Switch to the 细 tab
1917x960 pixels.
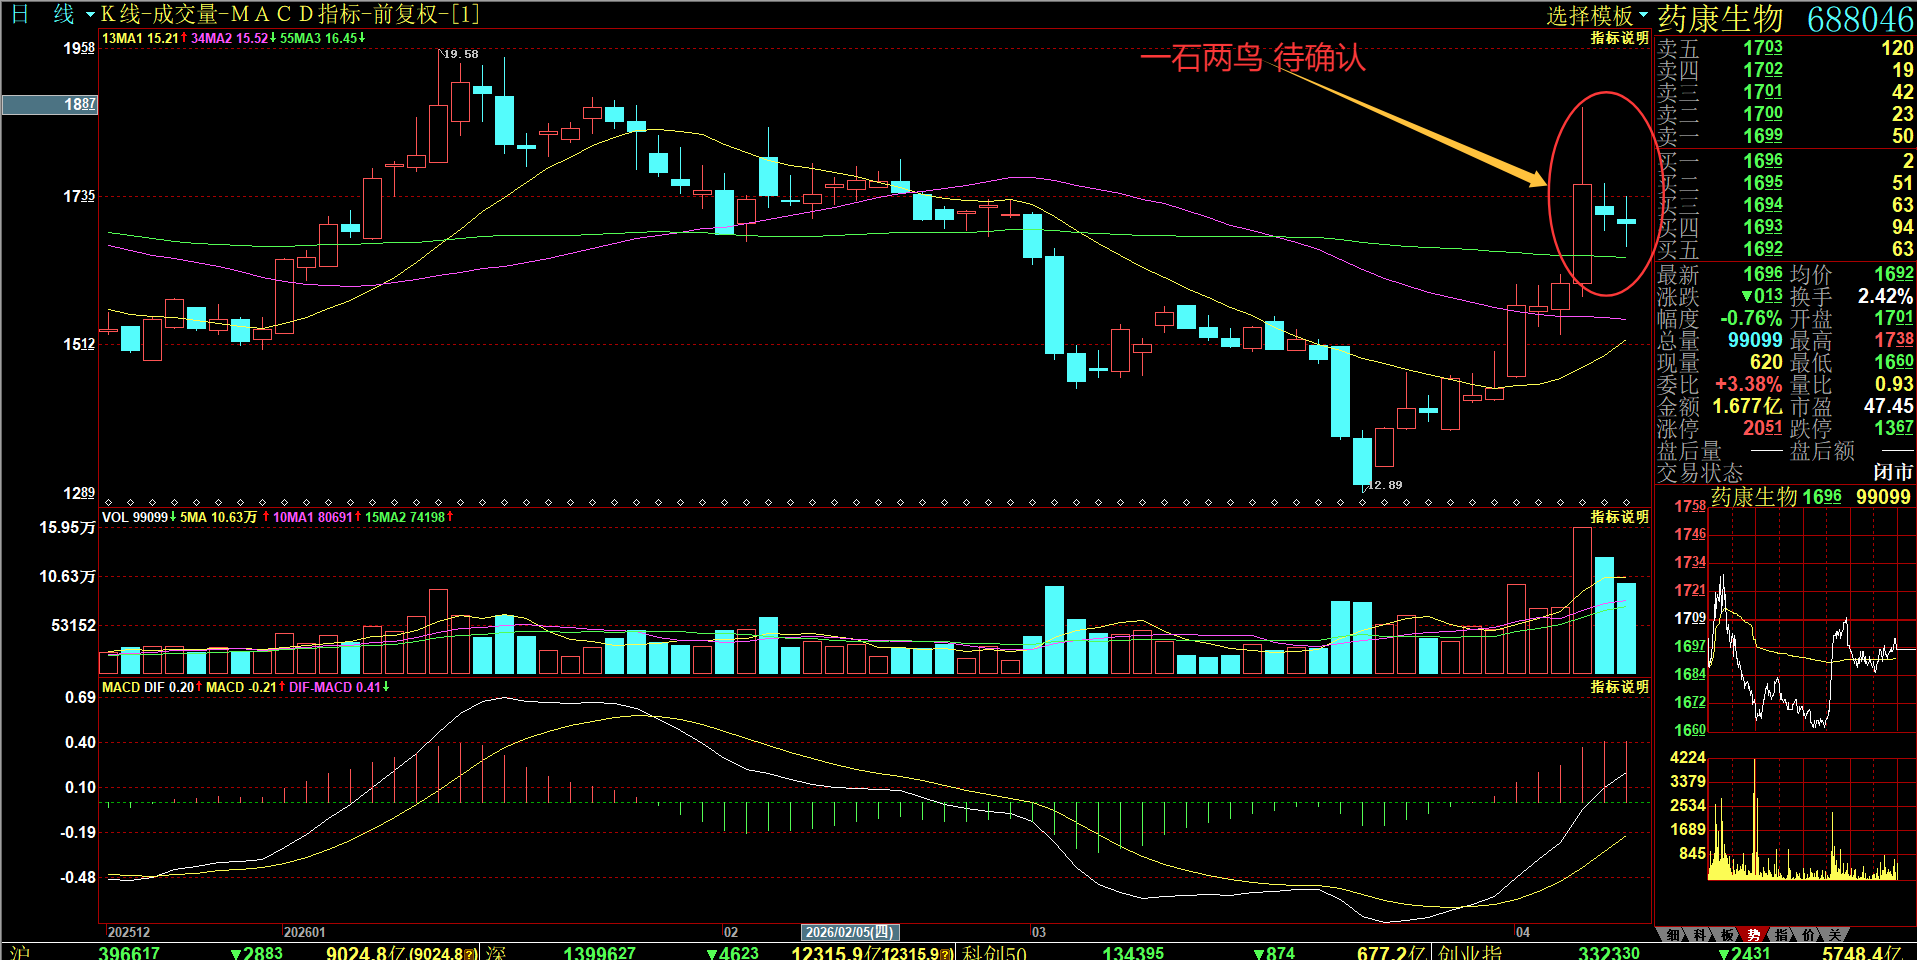tap(1674, 935)
